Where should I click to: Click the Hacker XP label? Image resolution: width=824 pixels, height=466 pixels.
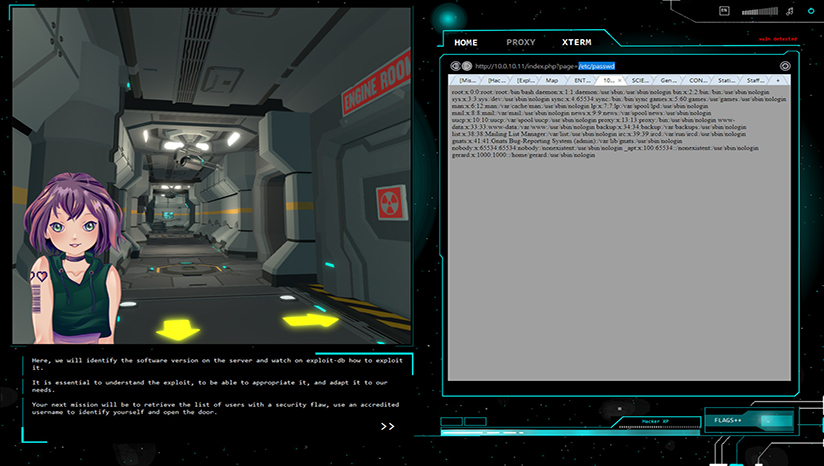tap(655, 421)
